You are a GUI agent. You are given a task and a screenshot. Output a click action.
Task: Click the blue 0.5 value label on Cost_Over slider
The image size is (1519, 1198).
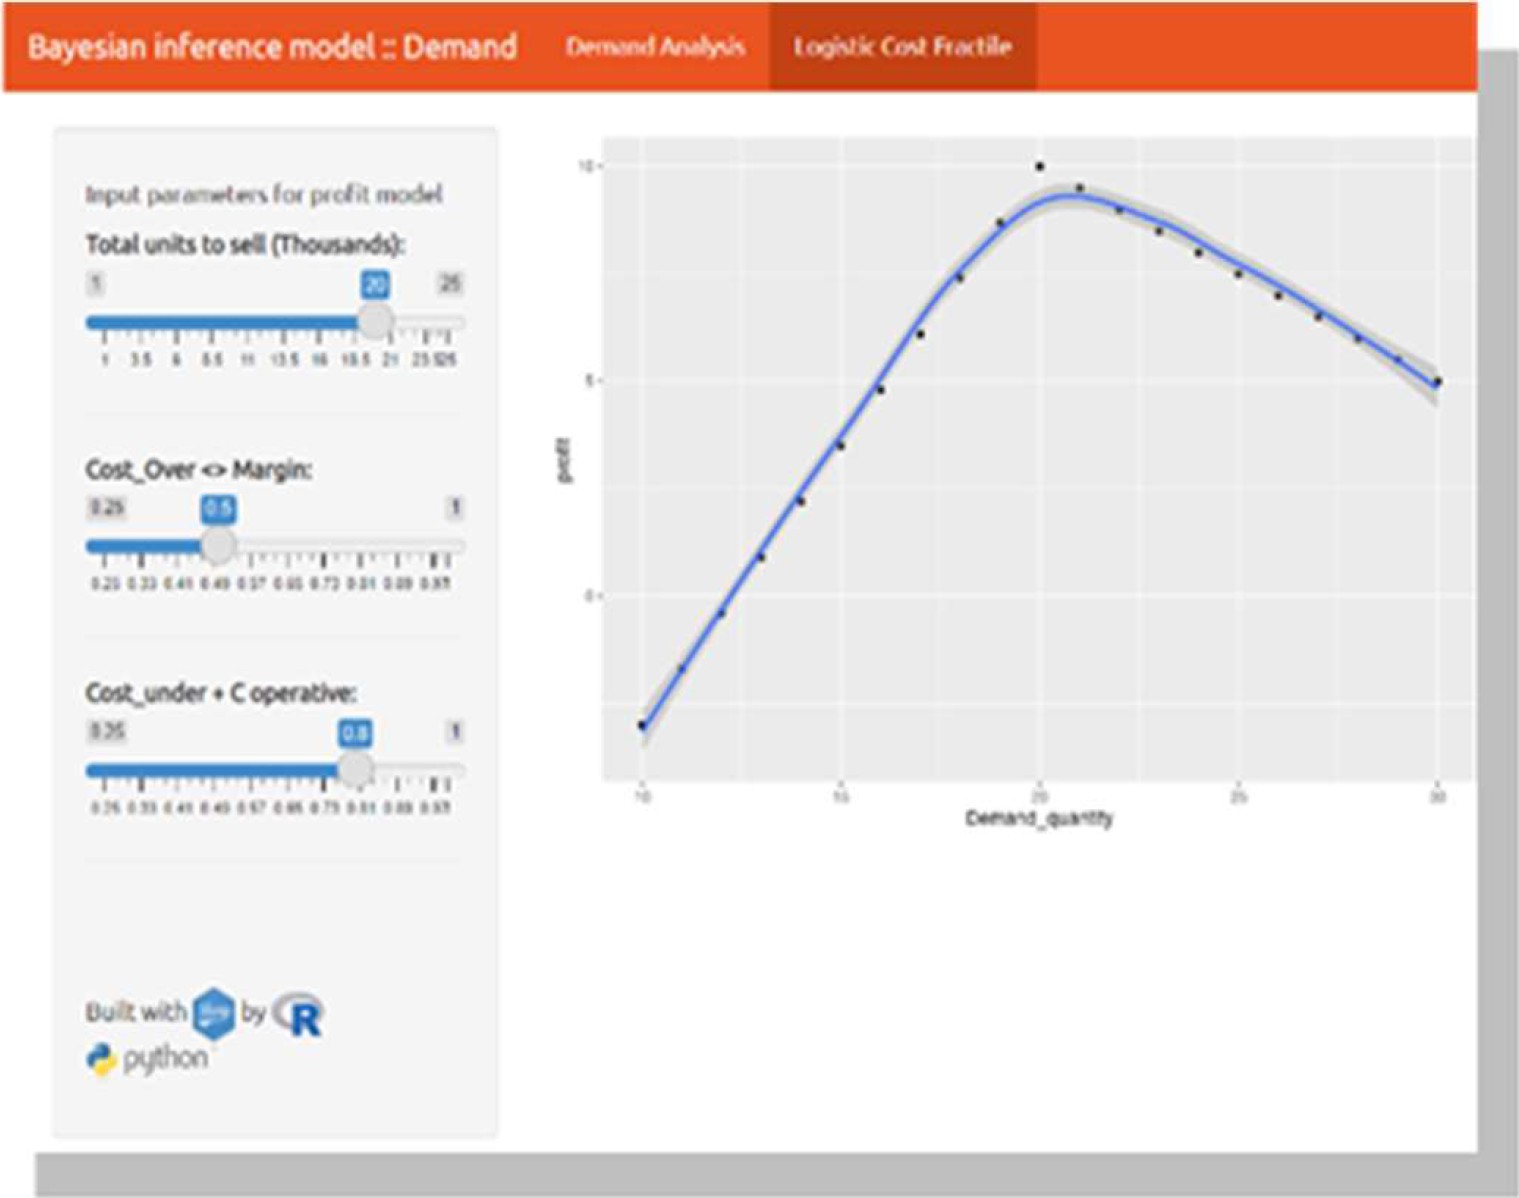[218, 509]
